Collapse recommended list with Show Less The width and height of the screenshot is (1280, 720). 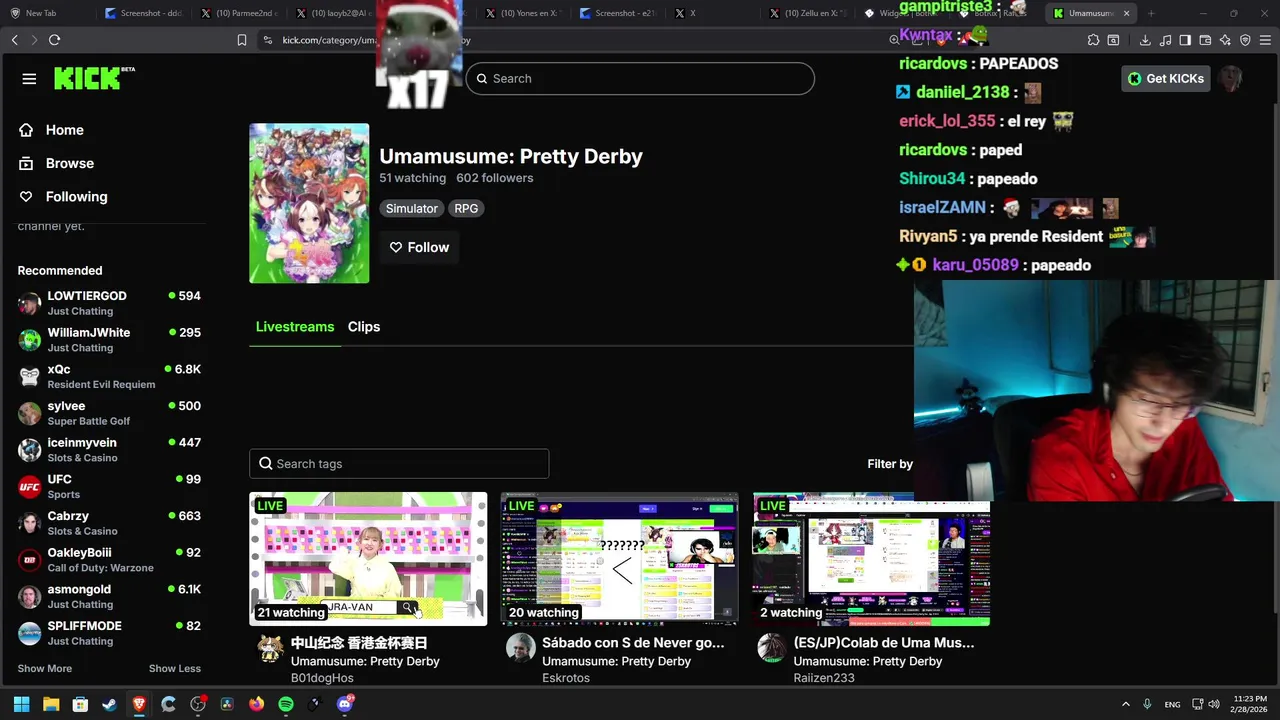point(175,668)
